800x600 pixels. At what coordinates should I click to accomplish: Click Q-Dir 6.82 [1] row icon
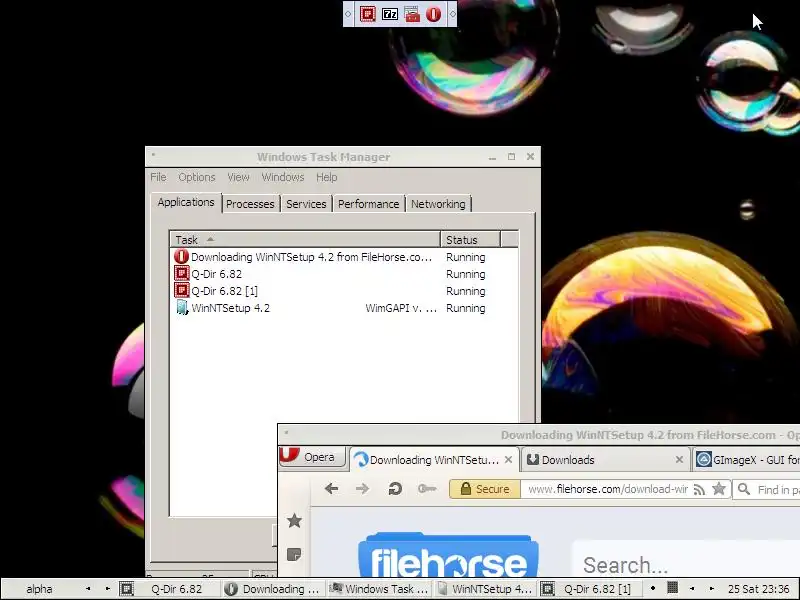coord(181,291)
